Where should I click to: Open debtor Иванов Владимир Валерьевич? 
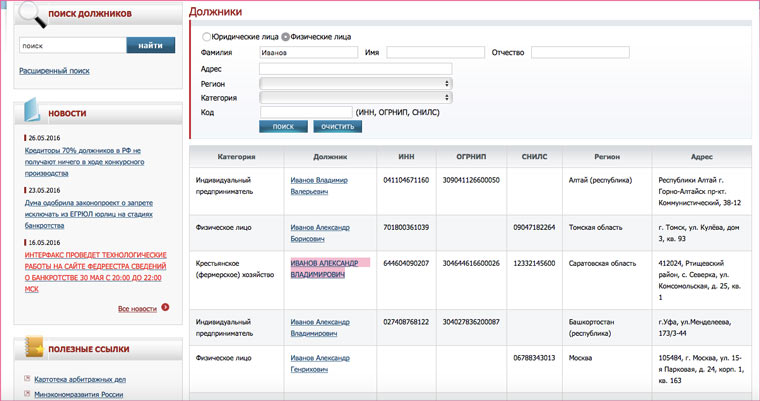tap(320, 185)
